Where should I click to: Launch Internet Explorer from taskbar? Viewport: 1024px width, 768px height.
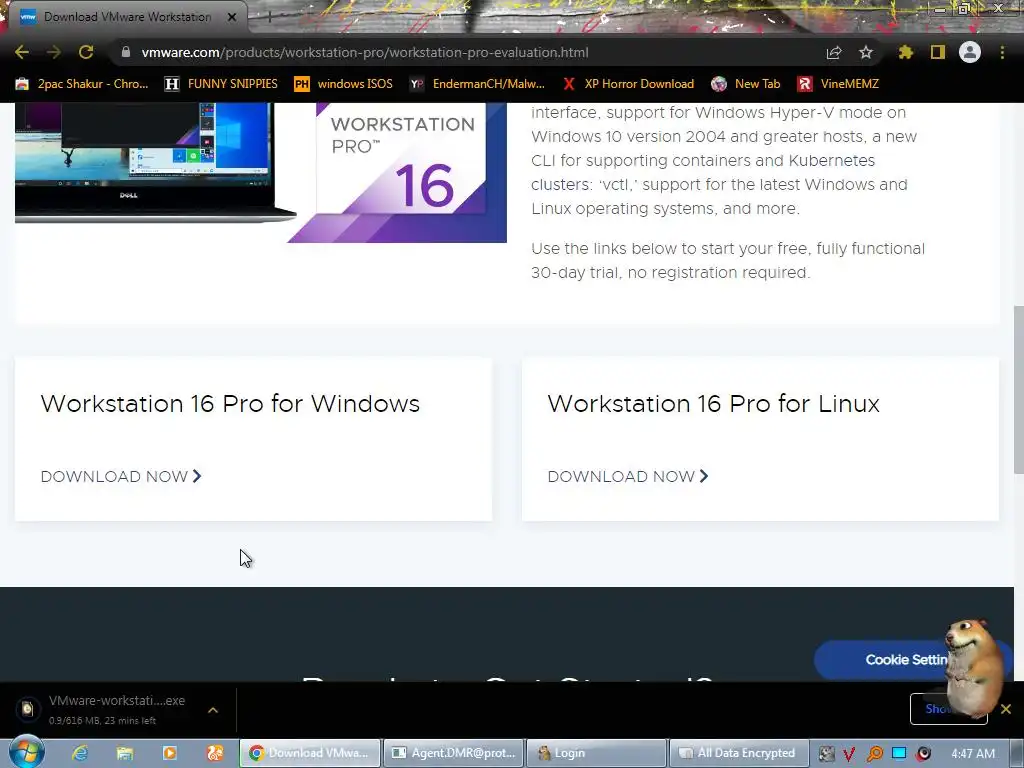click(x=80, y=753)
